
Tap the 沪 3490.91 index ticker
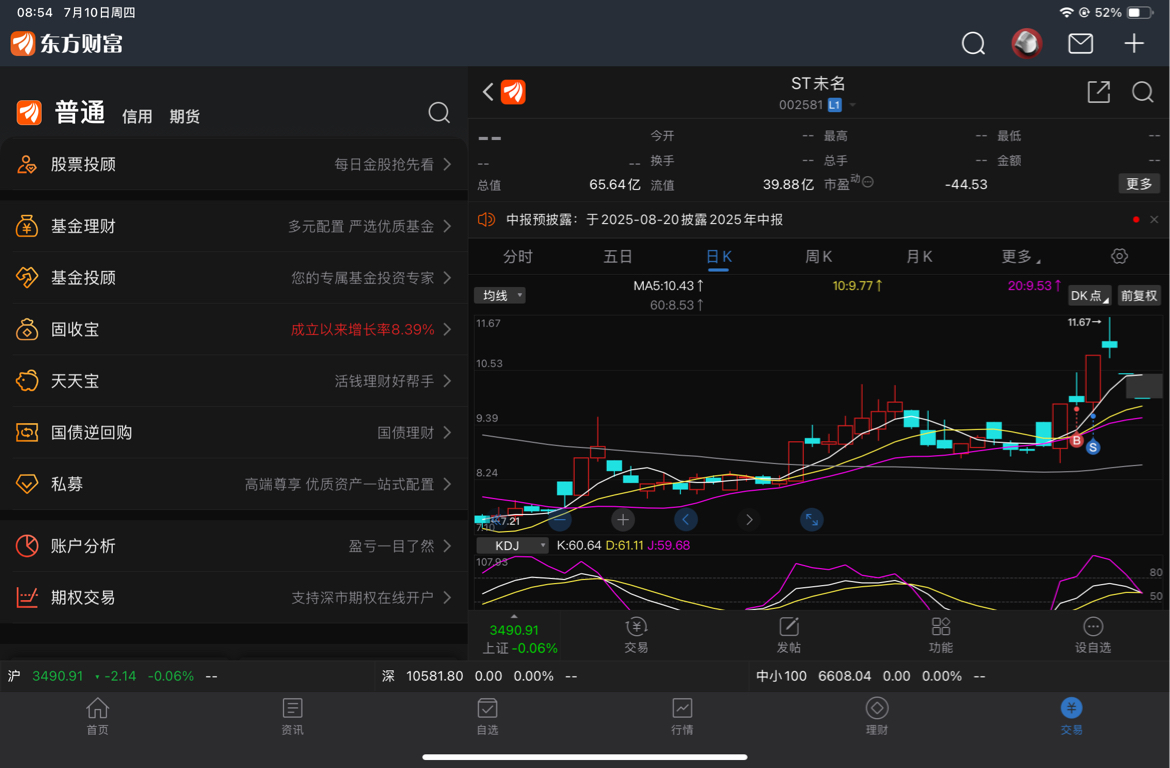(113, 676)
